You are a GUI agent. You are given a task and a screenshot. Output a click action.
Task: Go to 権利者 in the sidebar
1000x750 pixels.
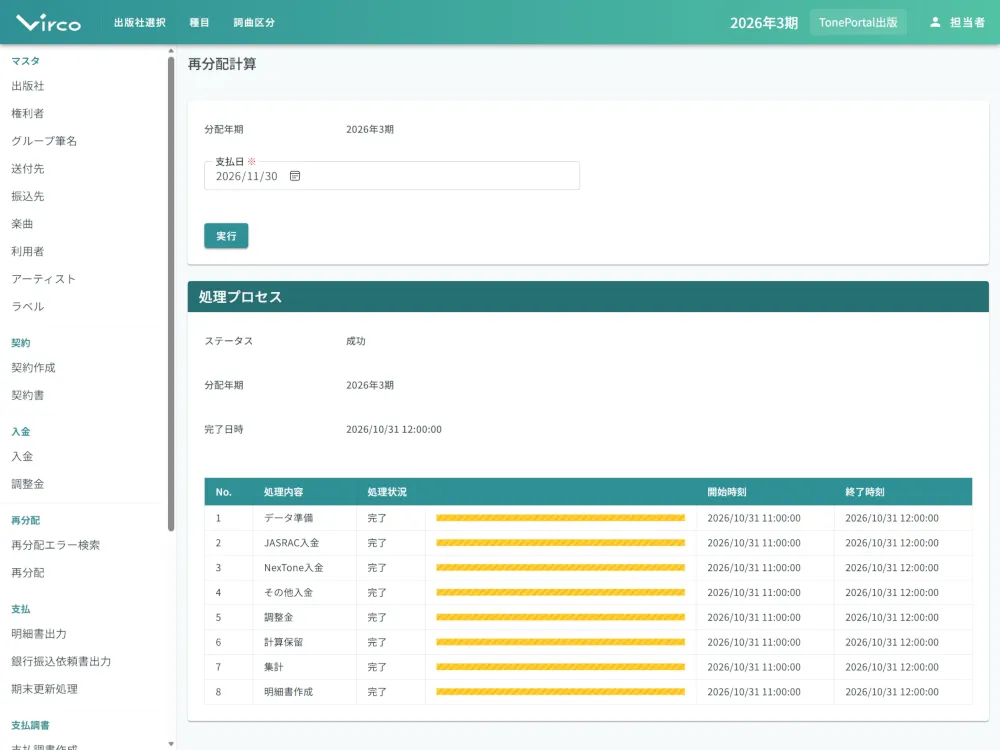pos(28,114)
